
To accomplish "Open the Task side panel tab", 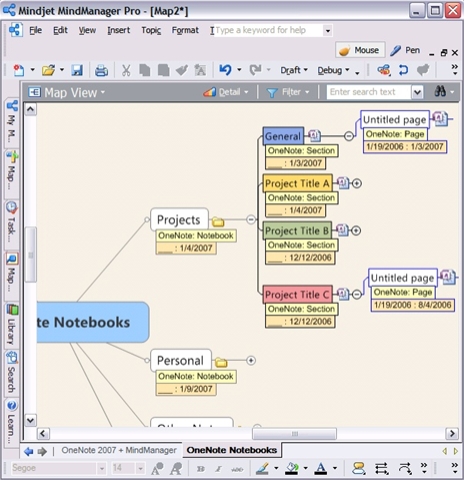I will [12, 224].
